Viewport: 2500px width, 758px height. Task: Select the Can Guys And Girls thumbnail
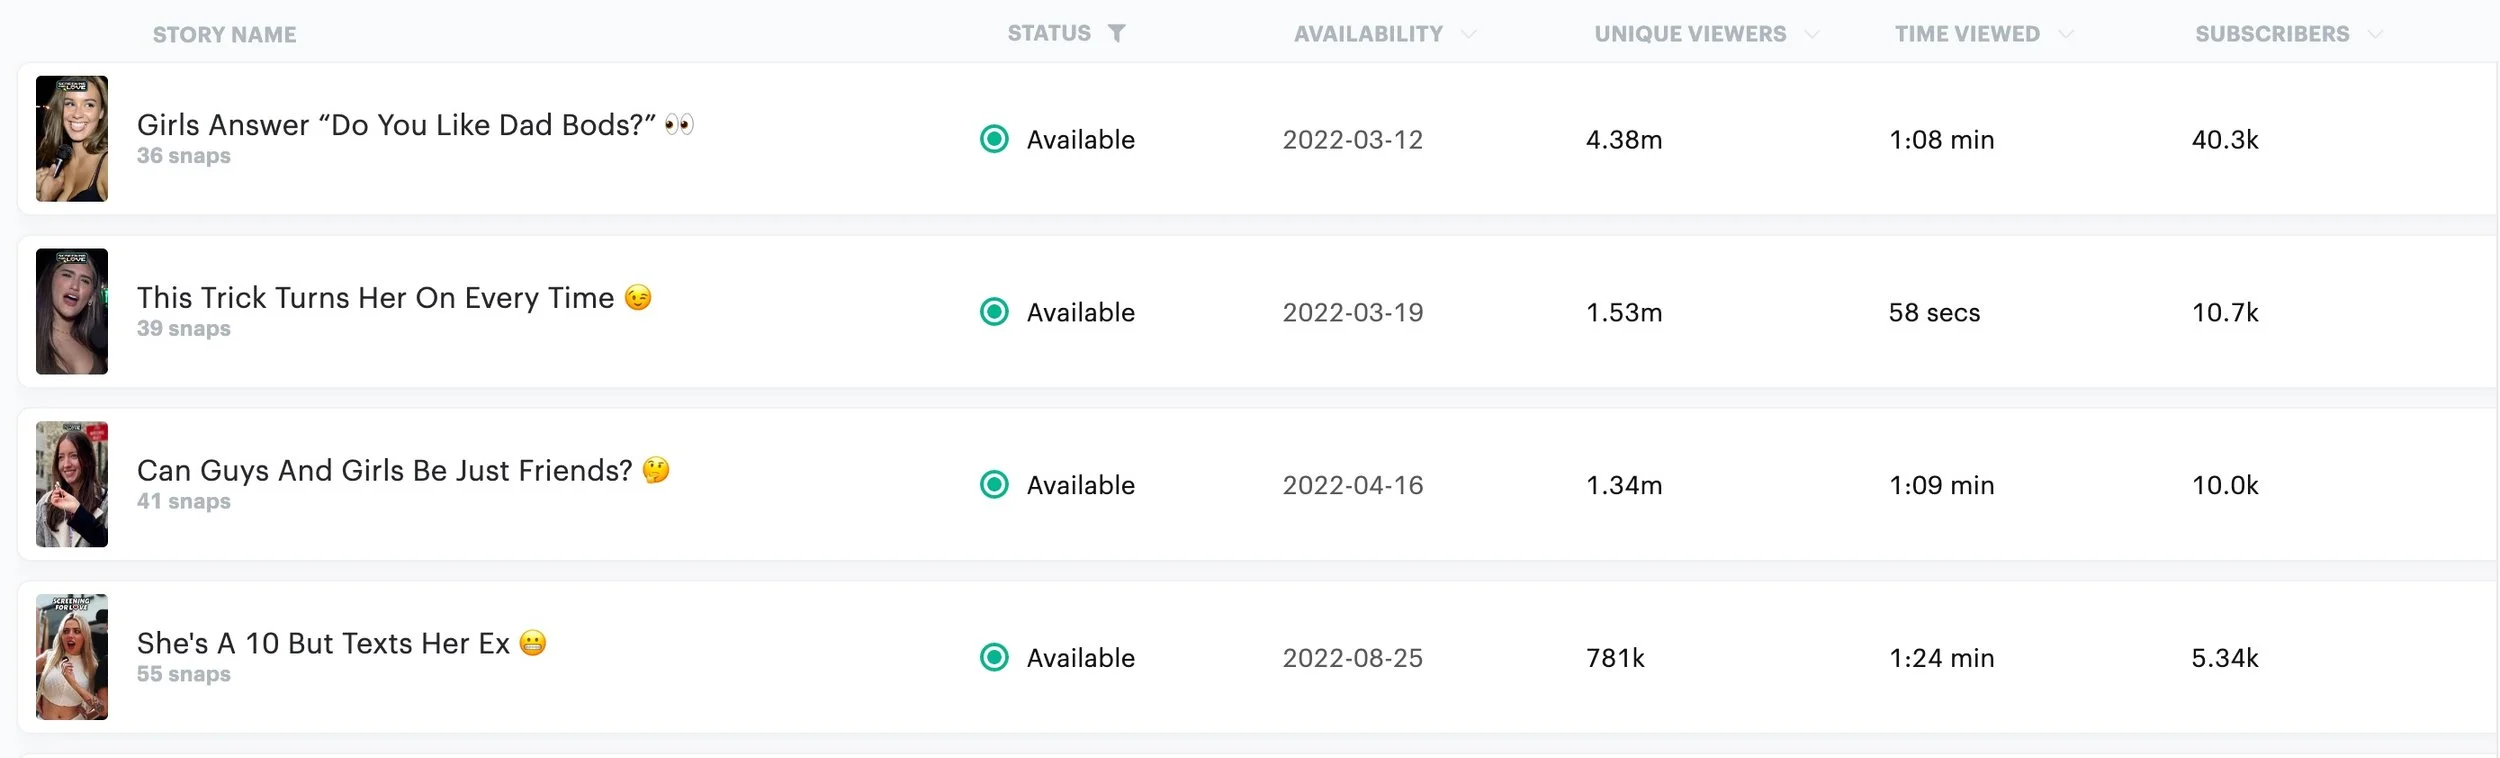click(x=72, y=485)
